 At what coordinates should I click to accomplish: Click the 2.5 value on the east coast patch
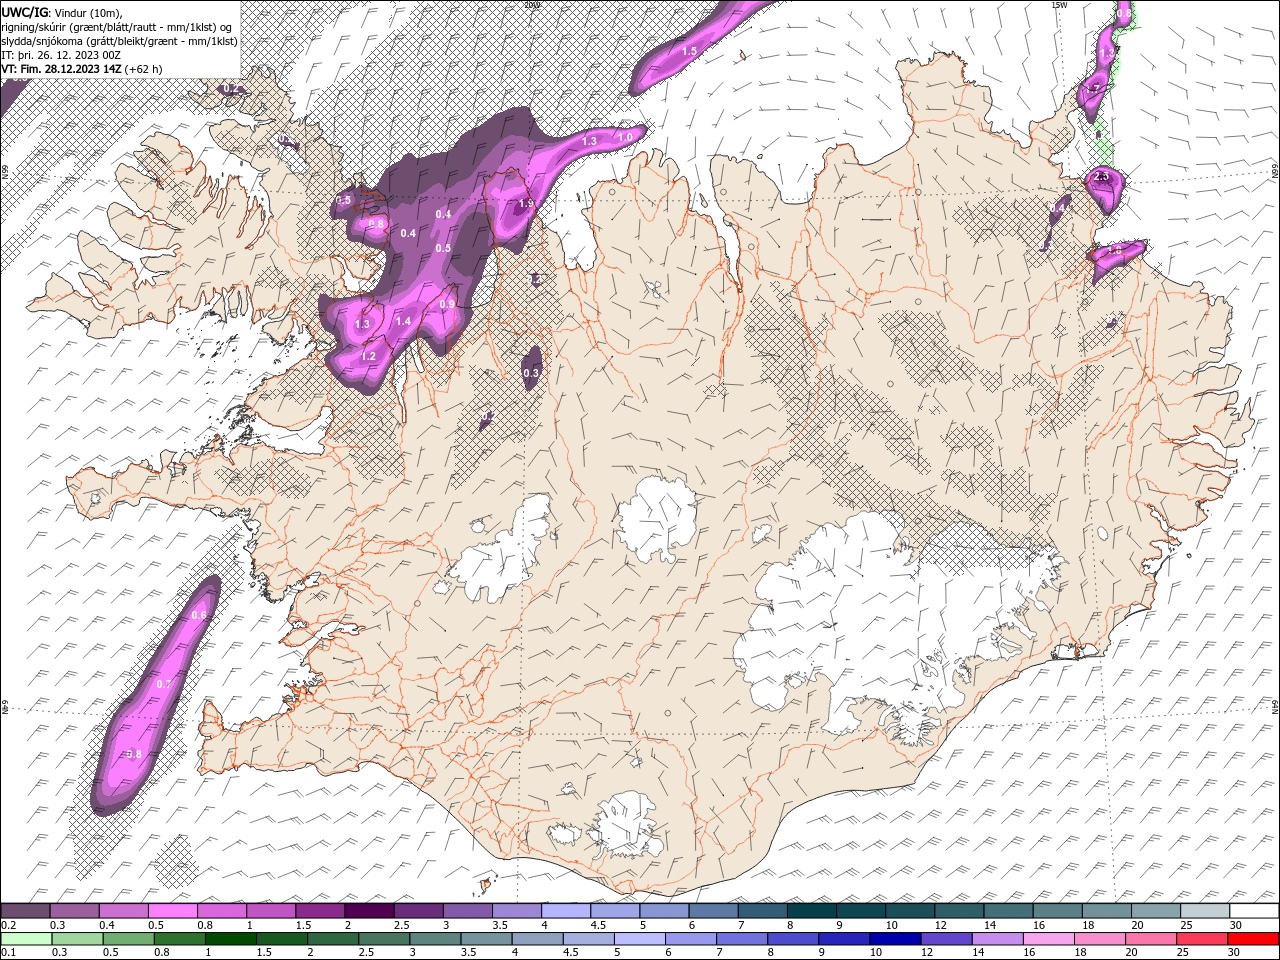(1102, 177)
